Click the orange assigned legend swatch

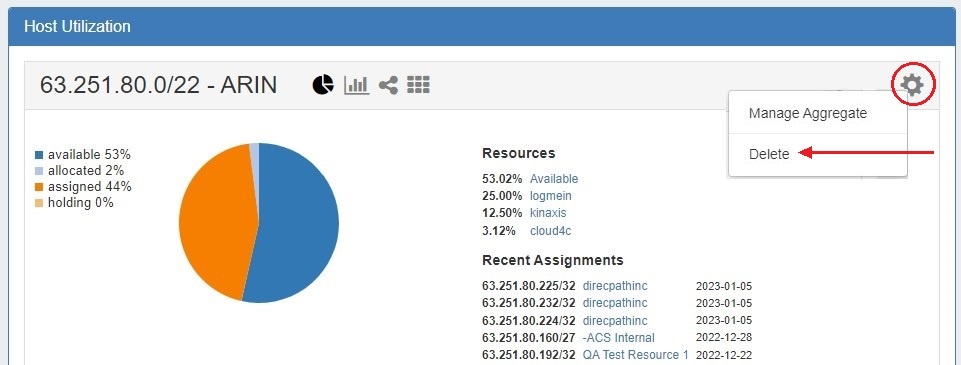(40, 187)
